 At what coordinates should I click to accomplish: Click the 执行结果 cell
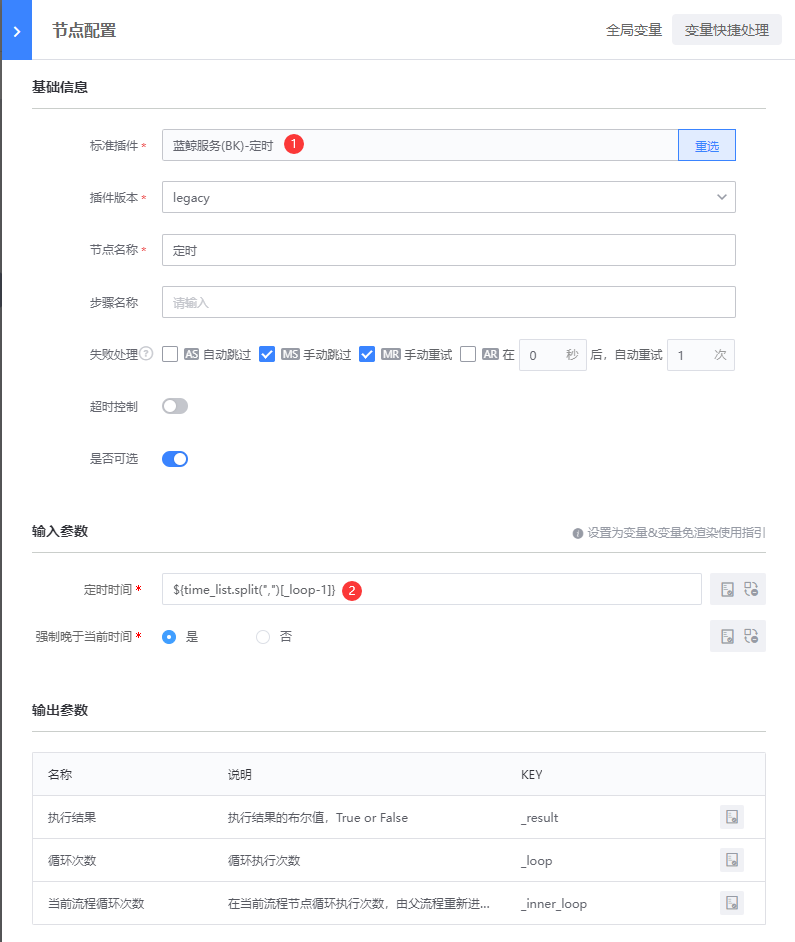(x=72, y=818)
